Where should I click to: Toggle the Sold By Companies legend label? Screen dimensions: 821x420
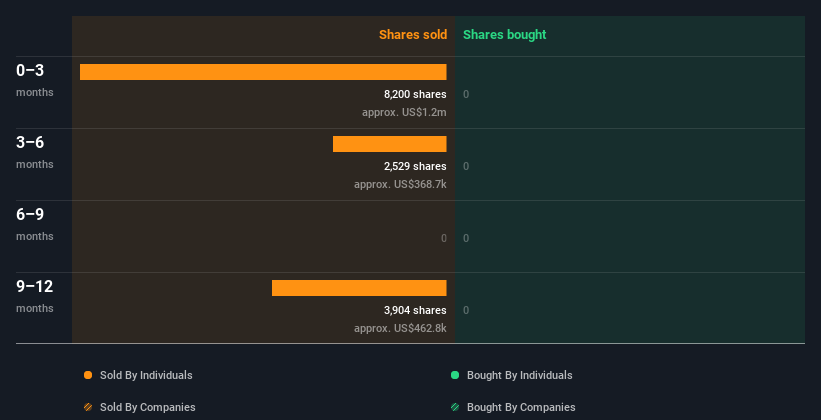[148, 407]
